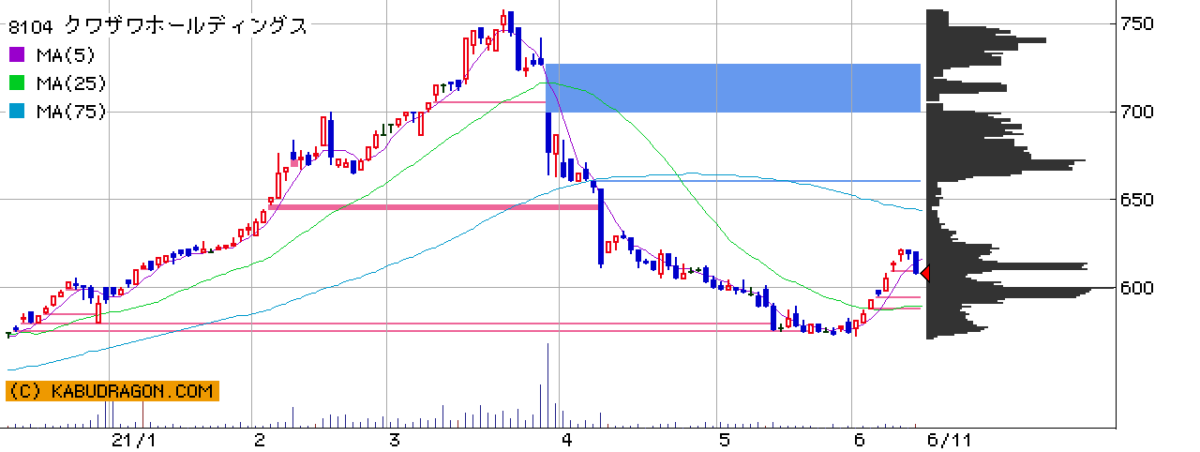Click the month 5 axis label

tap(723, 440)
